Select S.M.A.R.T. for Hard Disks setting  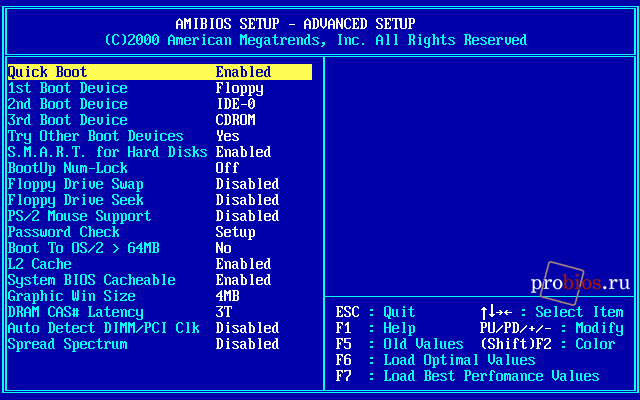108,152
